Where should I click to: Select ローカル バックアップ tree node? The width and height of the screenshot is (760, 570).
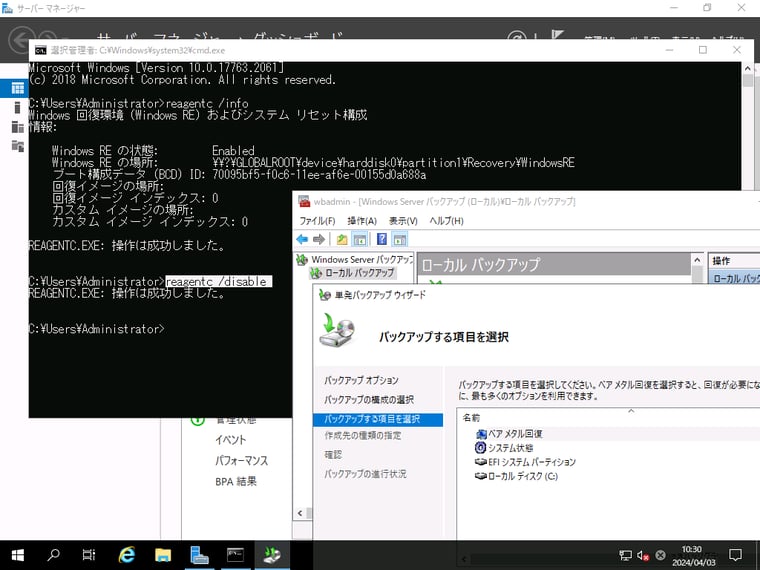coord(359,273)
